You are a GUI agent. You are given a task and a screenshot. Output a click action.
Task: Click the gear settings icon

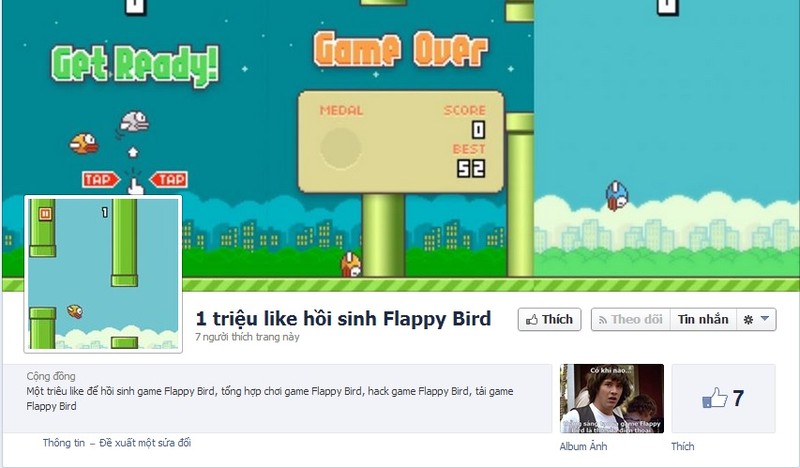coord(748,319)
